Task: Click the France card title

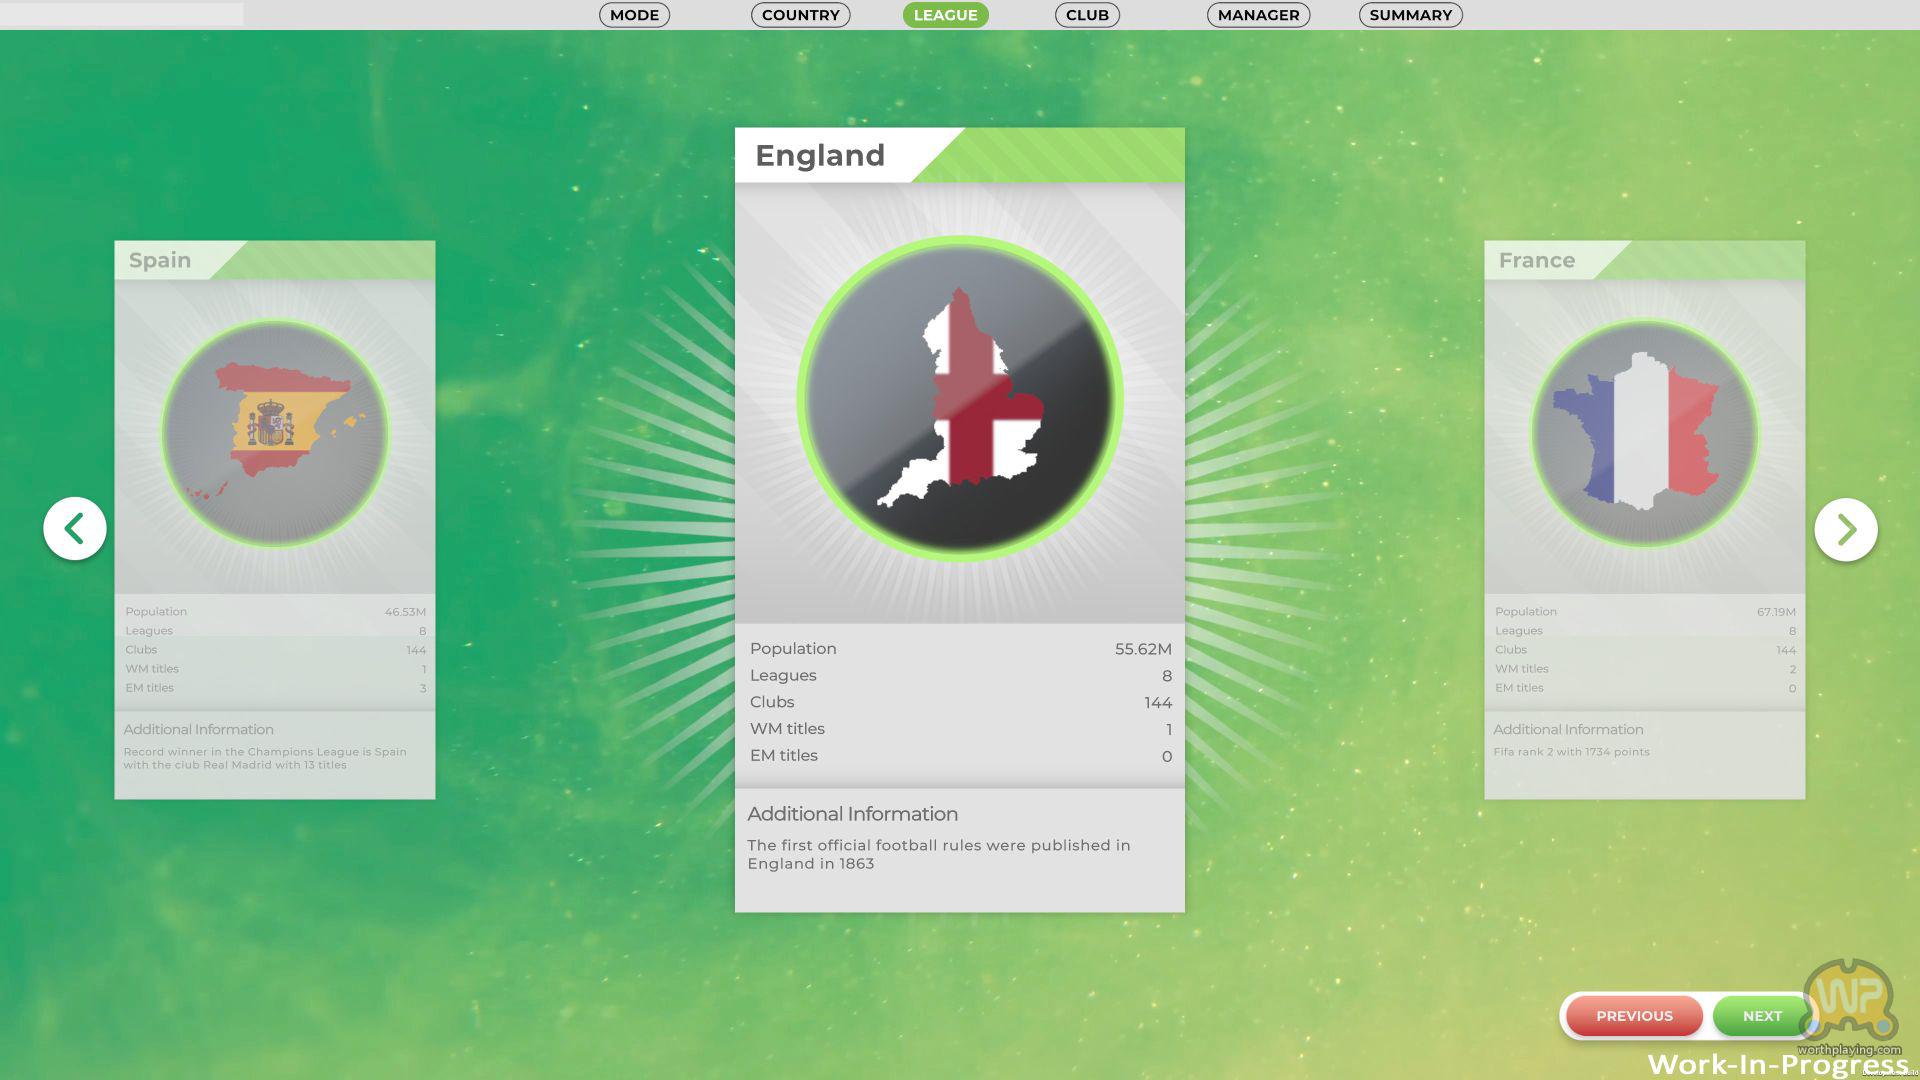Action: (1536, 260)
